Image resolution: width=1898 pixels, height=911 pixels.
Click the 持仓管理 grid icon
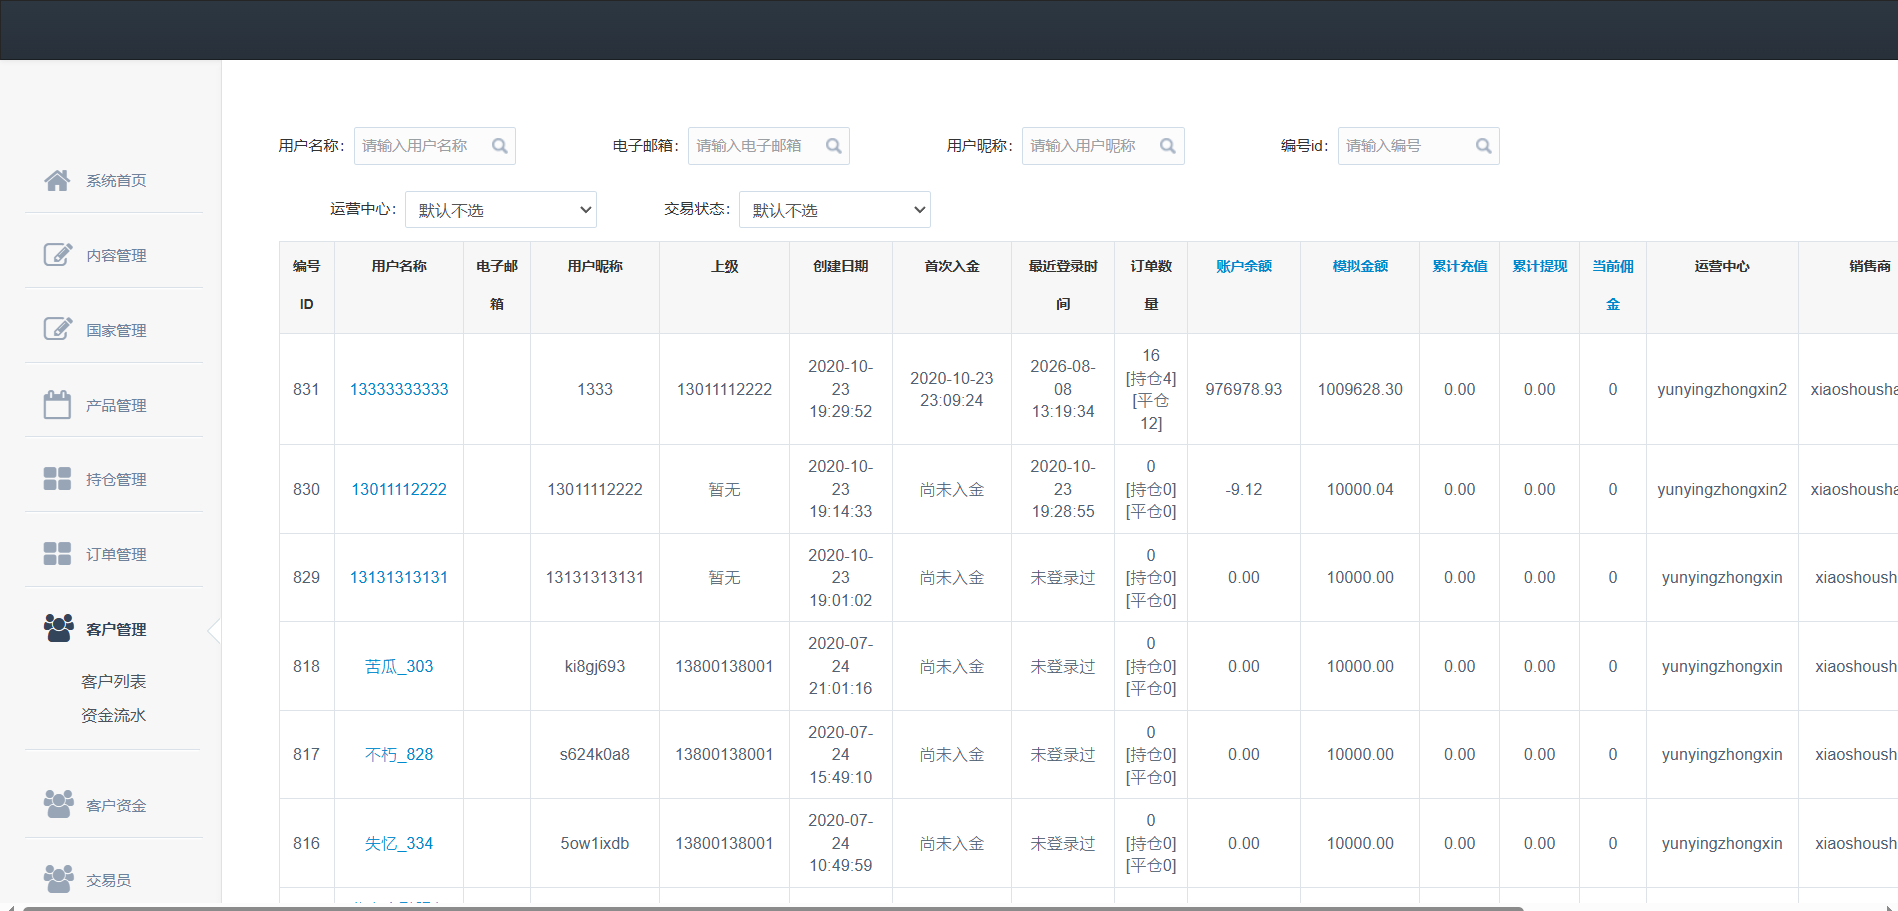point(57,479)
